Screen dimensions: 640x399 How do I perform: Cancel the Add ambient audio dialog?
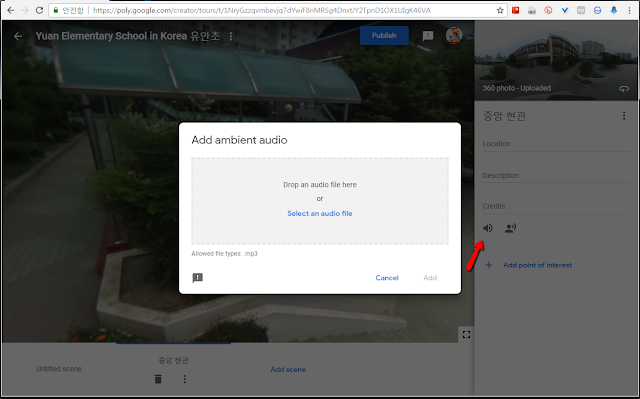point(387,278)
